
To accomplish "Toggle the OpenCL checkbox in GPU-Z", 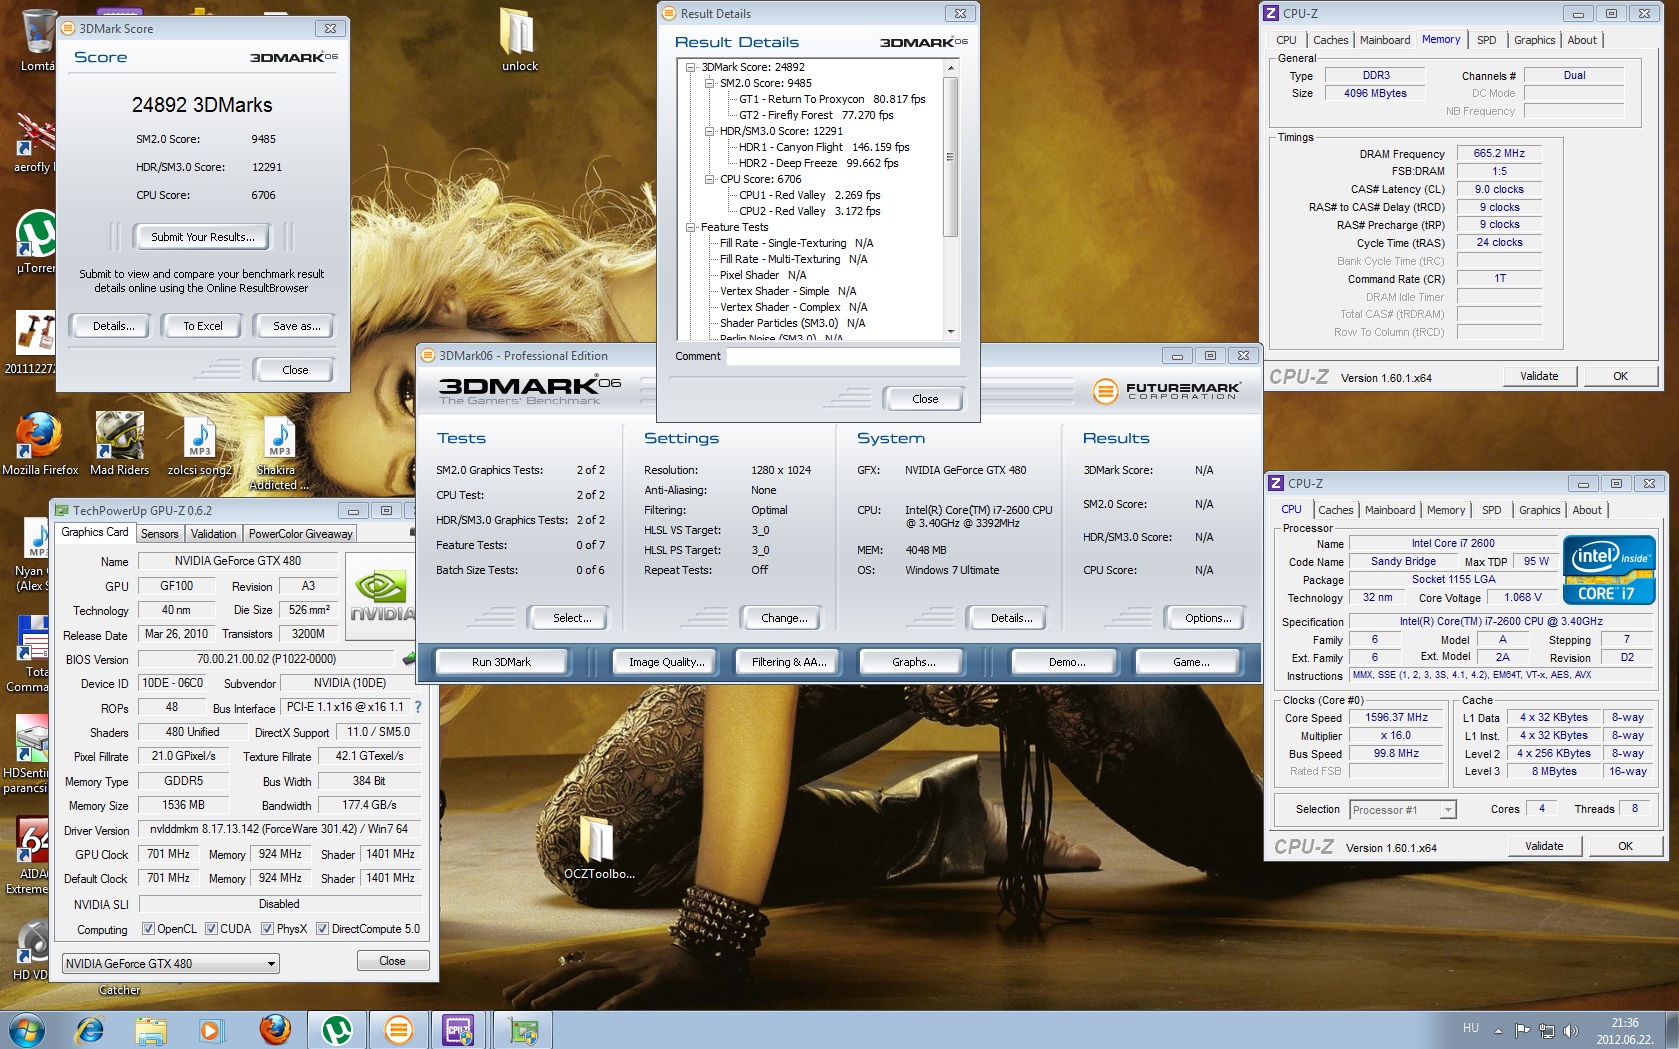I will (148, 929).
